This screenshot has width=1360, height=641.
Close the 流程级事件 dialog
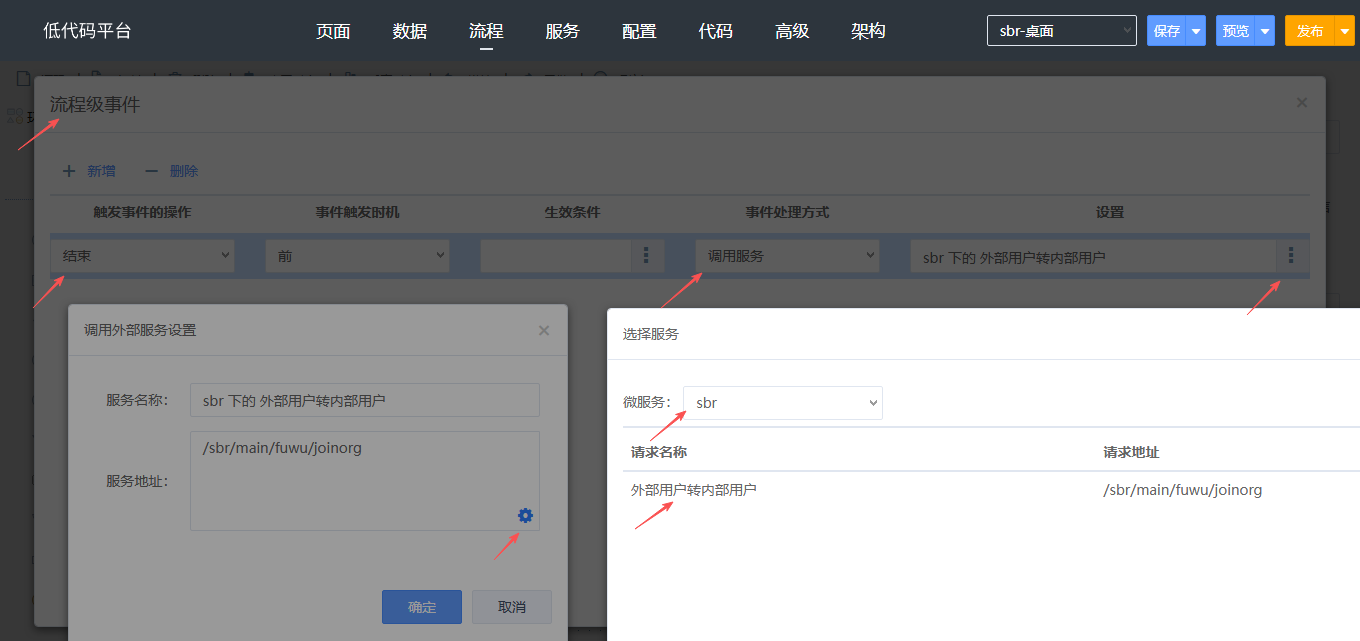coord(1301,102)
